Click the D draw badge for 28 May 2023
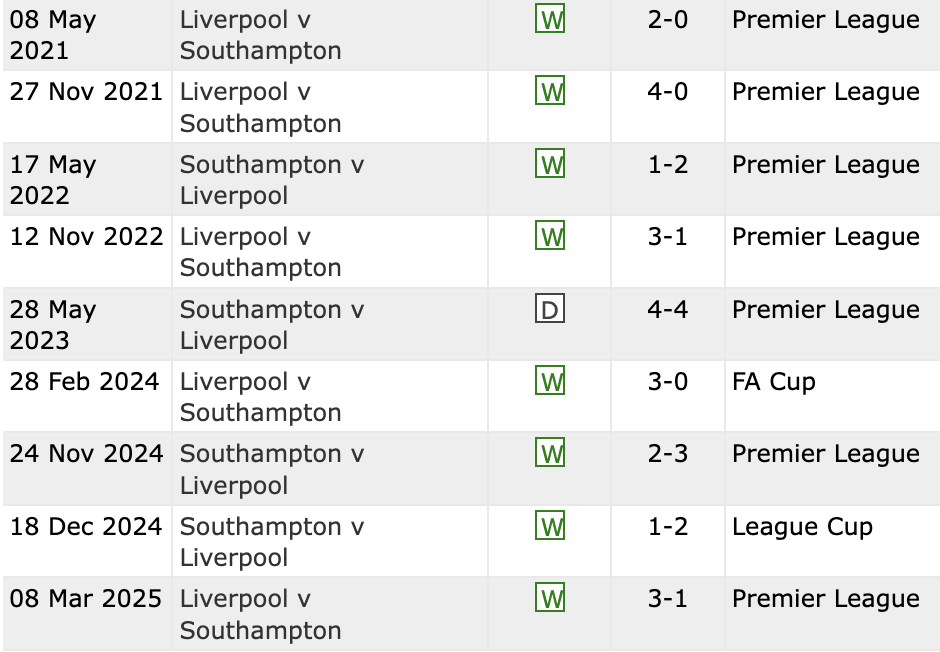 550,310
